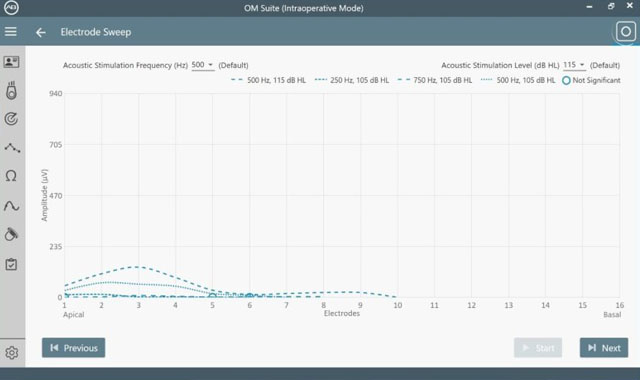Image resolution: width=640 pixels, height=380 pixels.
Task: Toggle the Not Significant legend marker
Action: (x=591, y=80)
